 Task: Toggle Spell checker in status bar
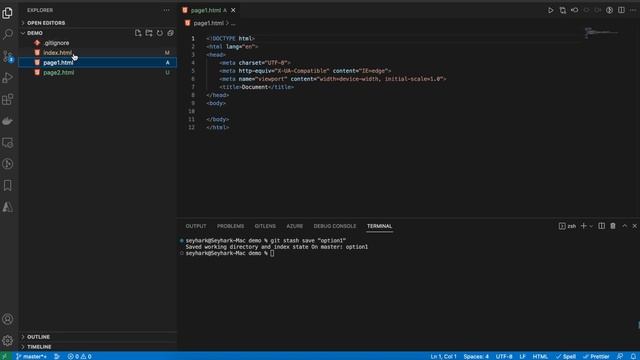coord(566,356)
